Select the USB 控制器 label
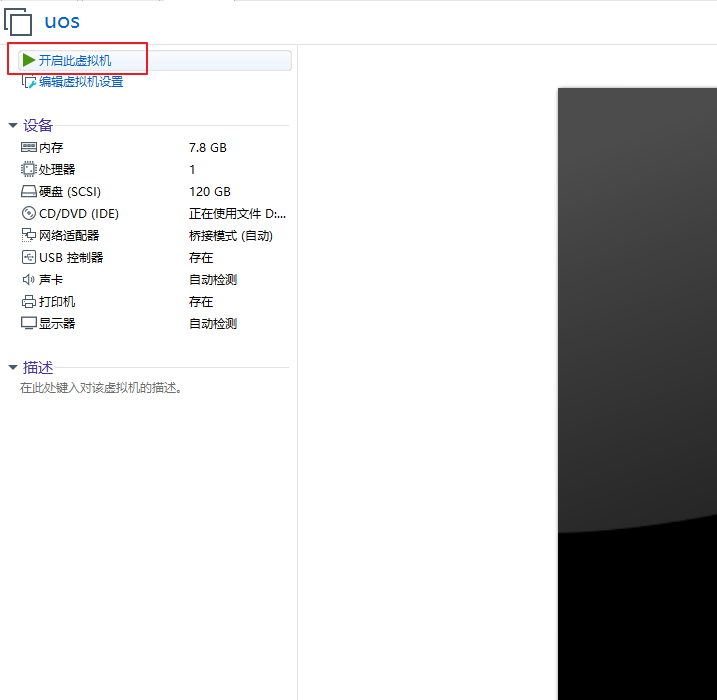The width and height of the screenshot is (717, 700). pos(71,257)
